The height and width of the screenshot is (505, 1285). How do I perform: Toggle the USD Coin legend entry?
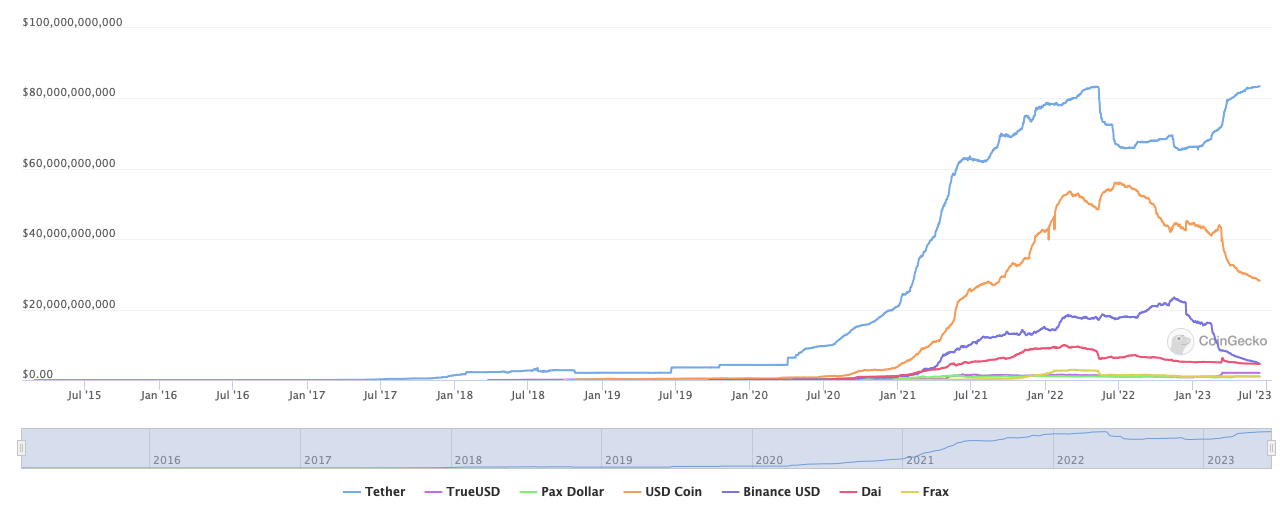662,492
